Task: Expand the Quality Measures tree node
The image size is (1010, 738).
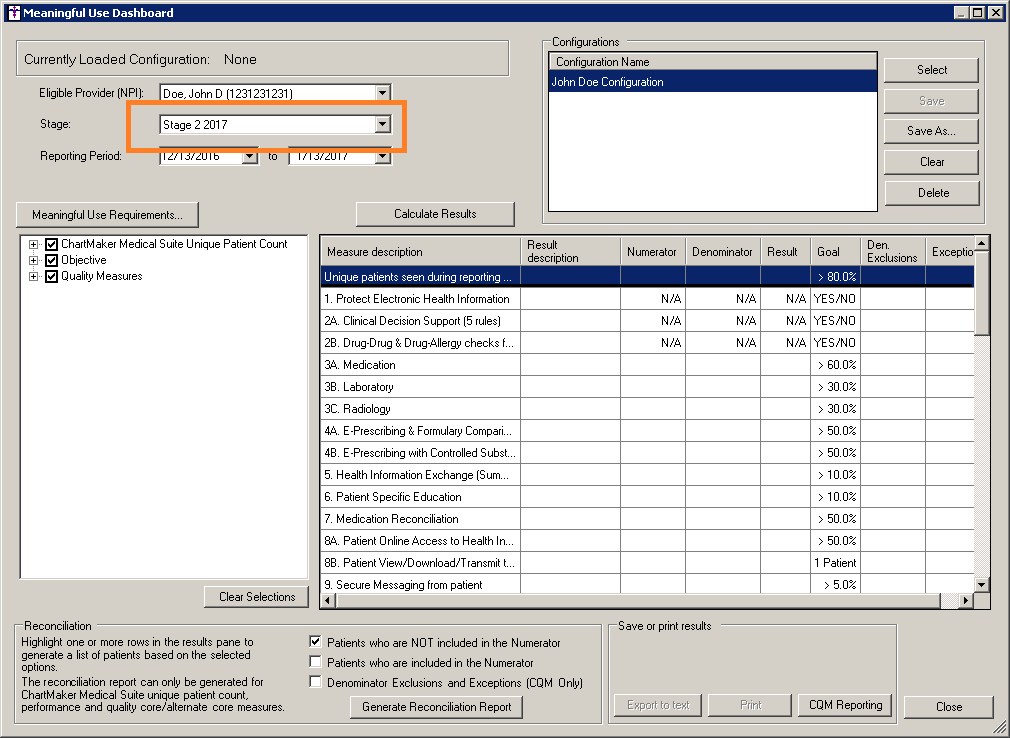Action: tap(33, 277)
